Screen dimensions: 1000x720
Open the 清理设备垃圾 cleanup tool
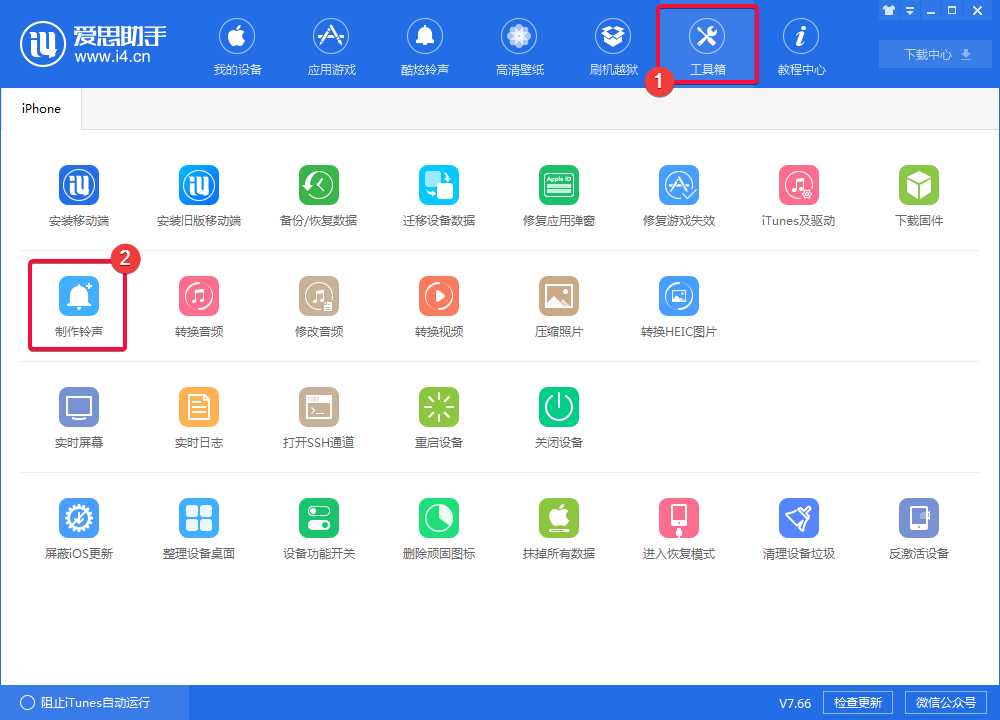pos(798,518)
